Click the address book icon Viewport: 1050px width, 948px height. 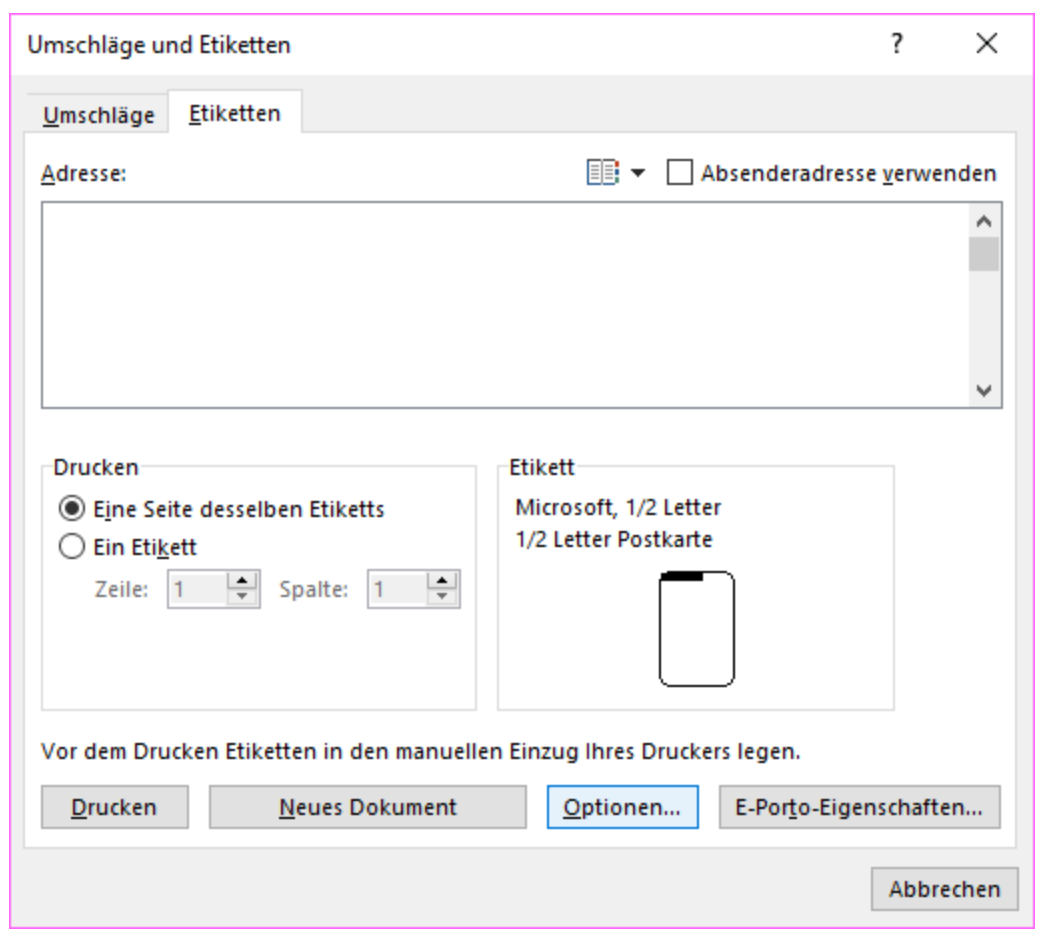click(603, 173)
